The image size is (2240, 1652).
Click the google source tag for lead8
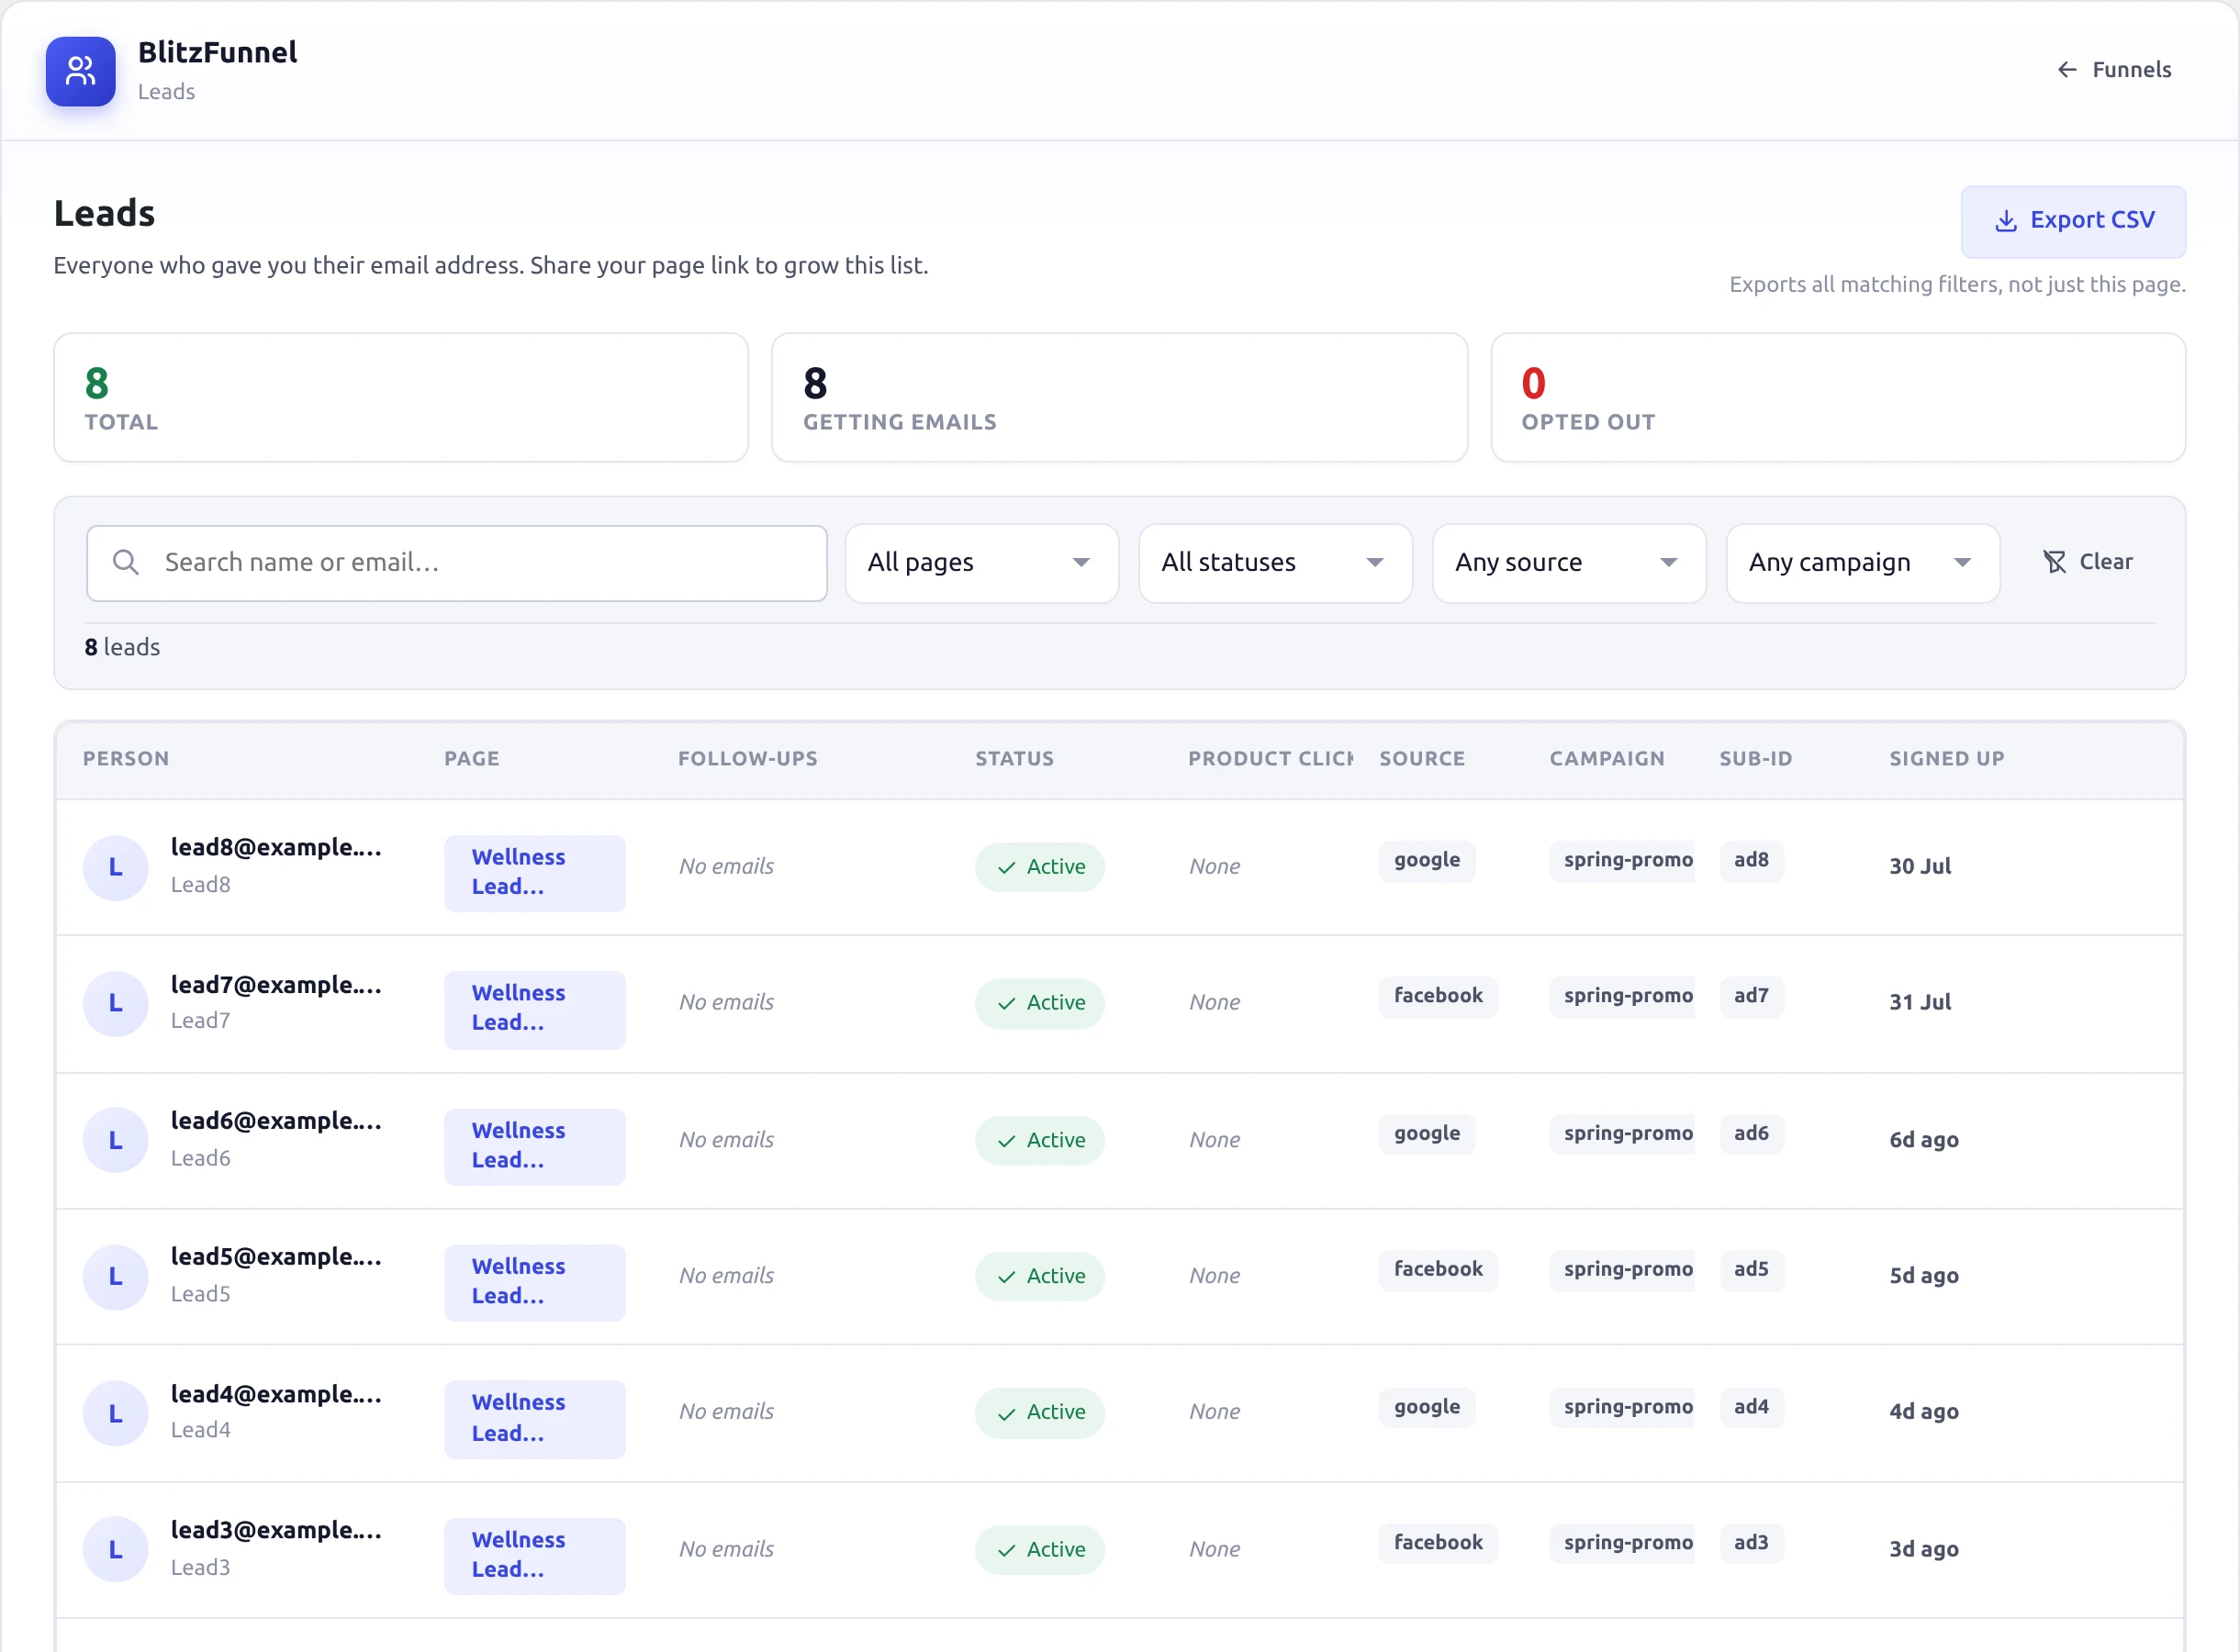(x=1427, y=860)
